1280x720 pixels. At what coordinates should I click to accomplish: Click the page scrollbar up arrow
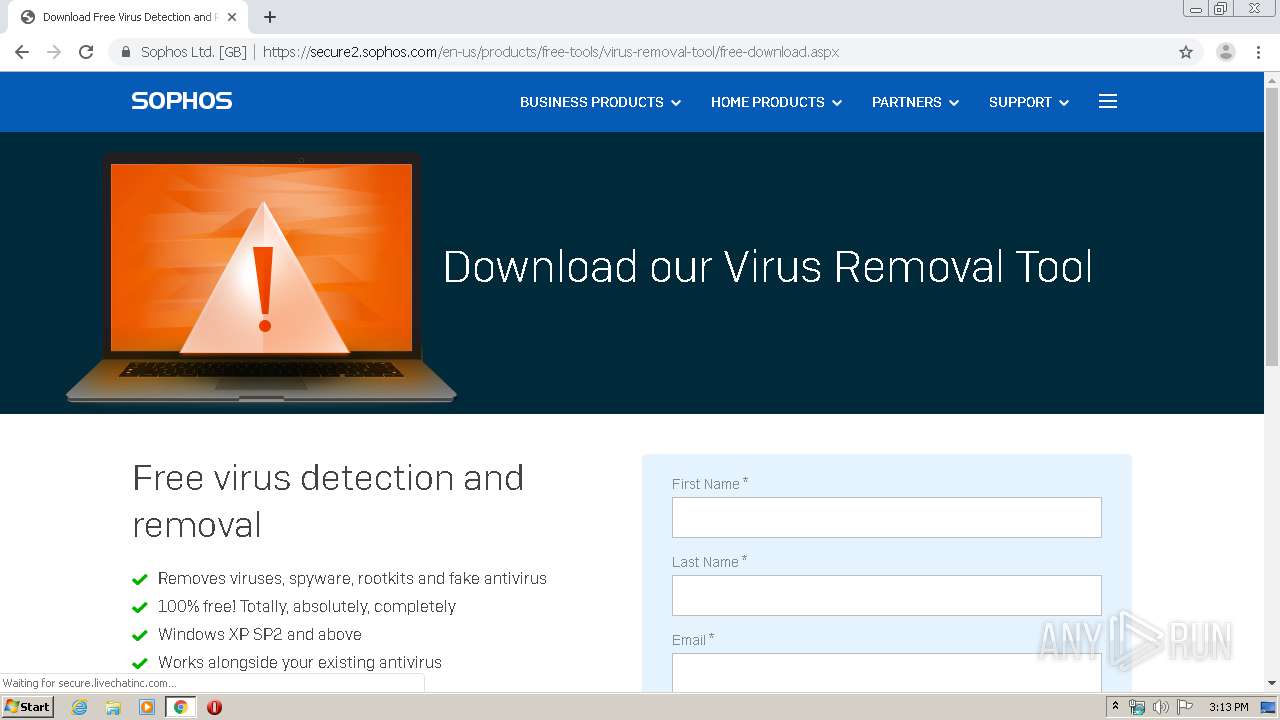1272,80
